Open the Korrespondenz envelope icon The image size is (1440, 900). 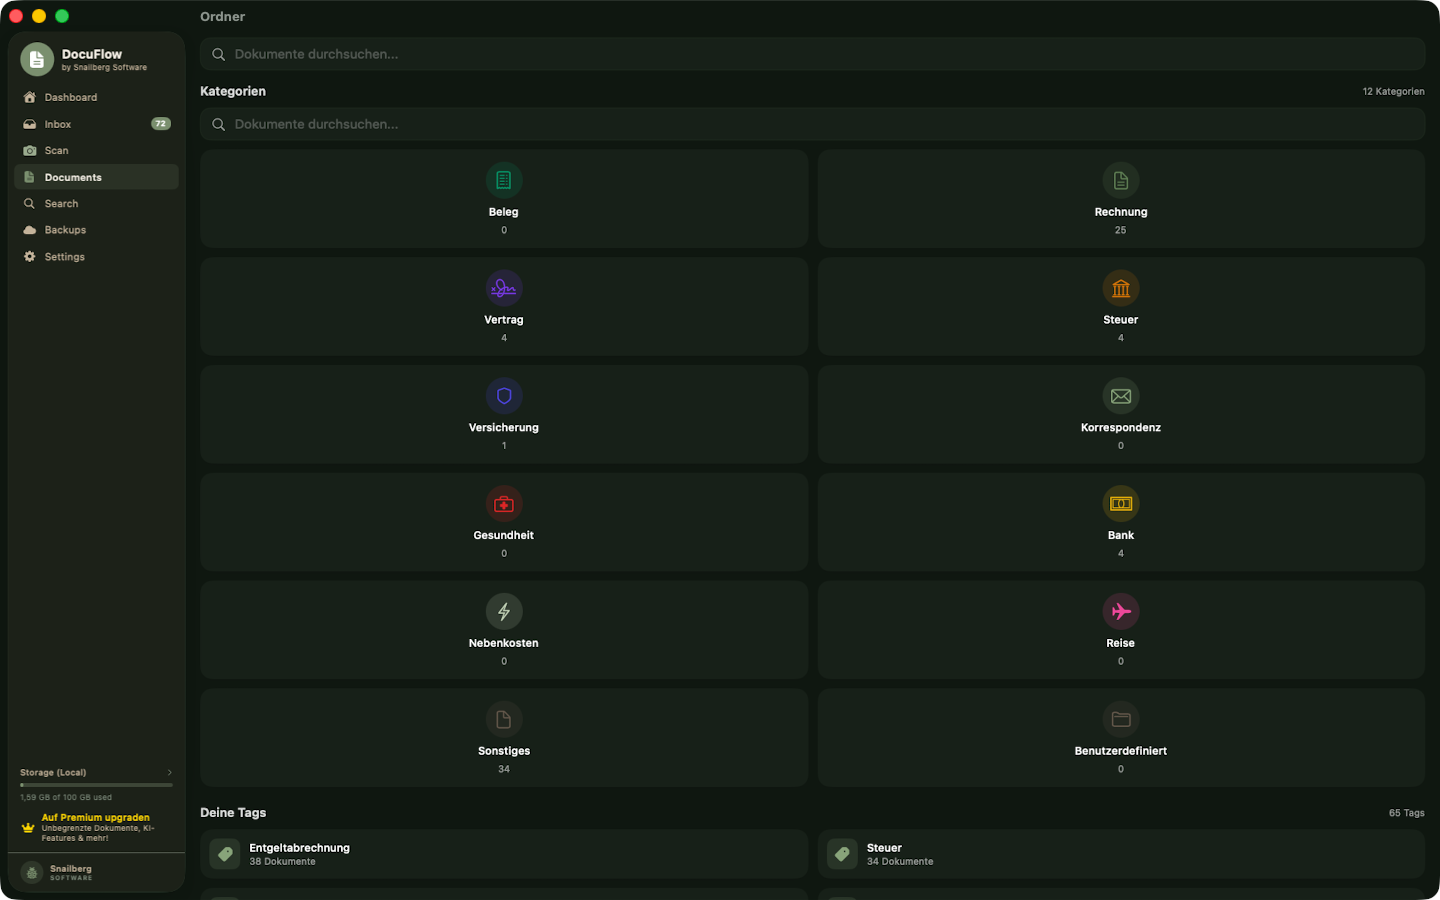point(1121,396)
